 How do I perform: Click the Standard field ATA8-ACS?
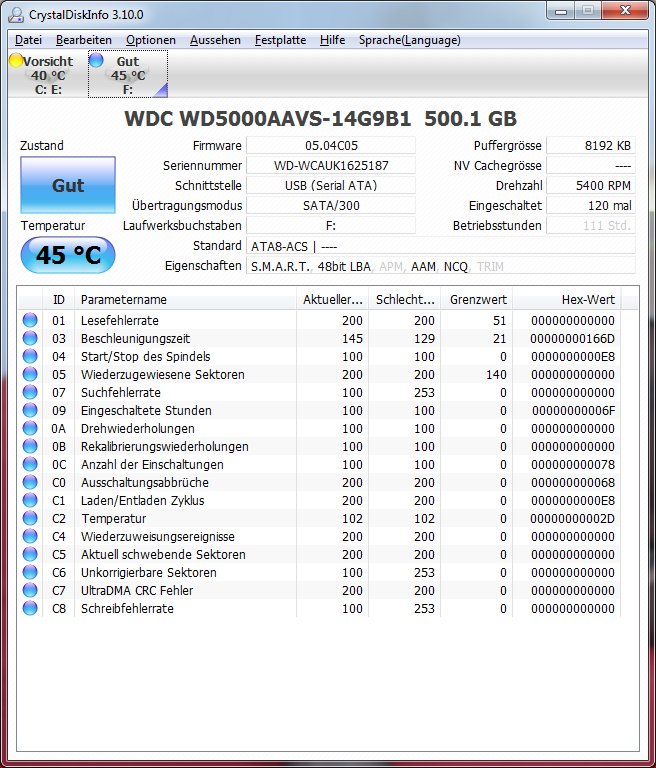441,246
